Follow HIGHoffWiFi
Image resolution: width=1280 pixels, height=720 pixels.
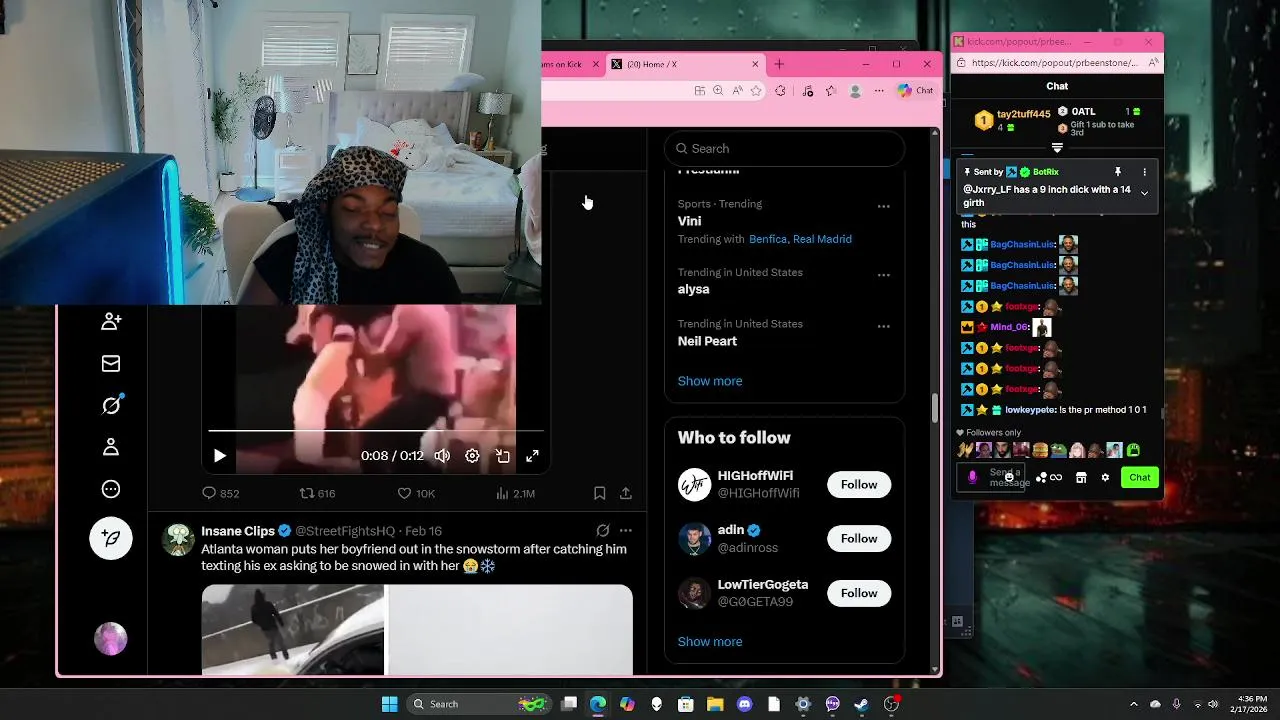(858, 484)
